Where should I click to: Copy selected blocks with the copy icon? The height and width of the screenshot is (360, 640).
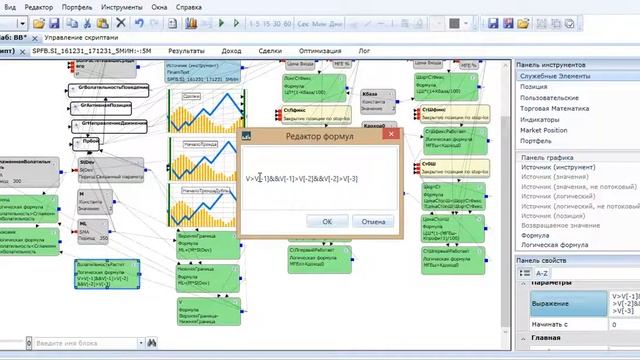click(x=72, y=23)
